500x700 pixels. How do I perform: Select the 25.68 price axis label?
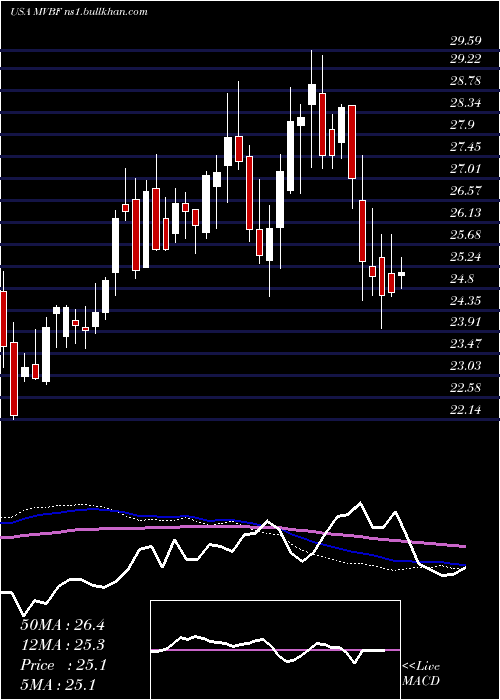pyautogui.click(x=466, y=235)
